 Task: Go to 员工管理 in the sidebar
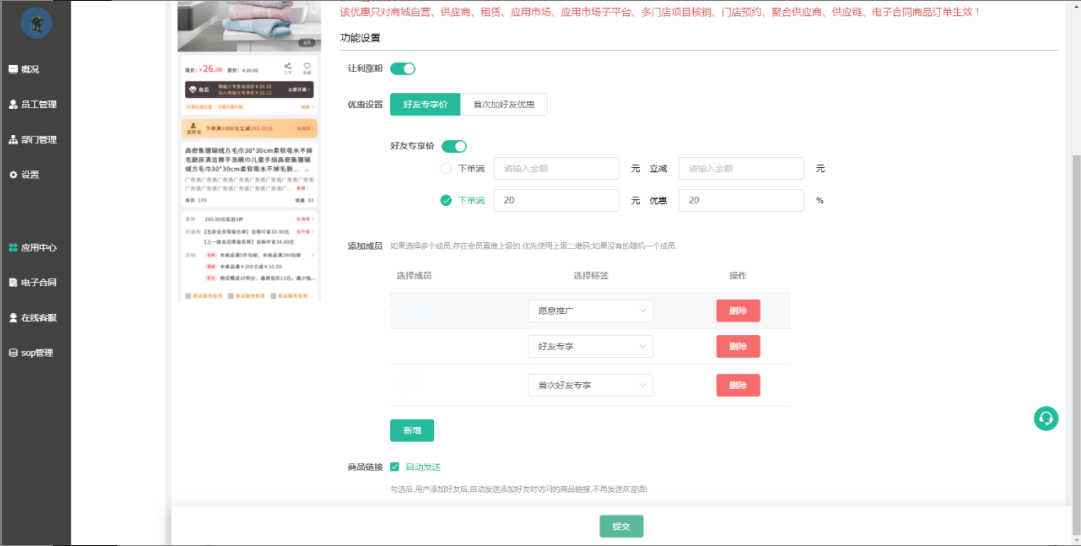tap(33, 104)
